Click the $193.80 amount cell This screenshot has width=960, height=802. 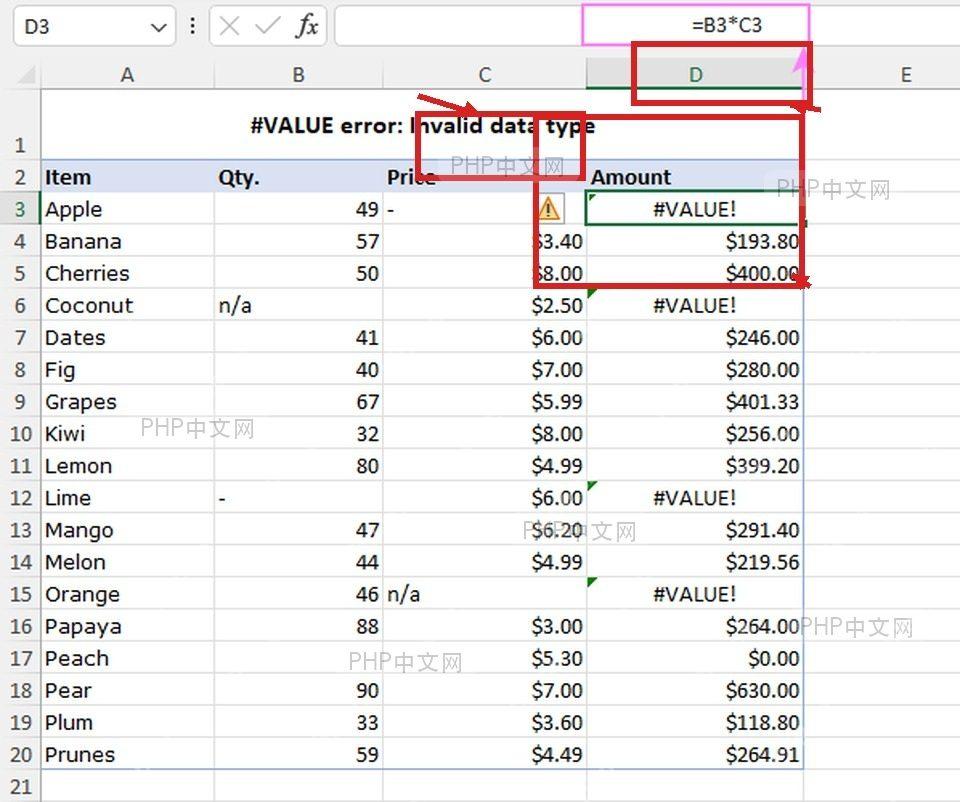click(x=695, y=241)
